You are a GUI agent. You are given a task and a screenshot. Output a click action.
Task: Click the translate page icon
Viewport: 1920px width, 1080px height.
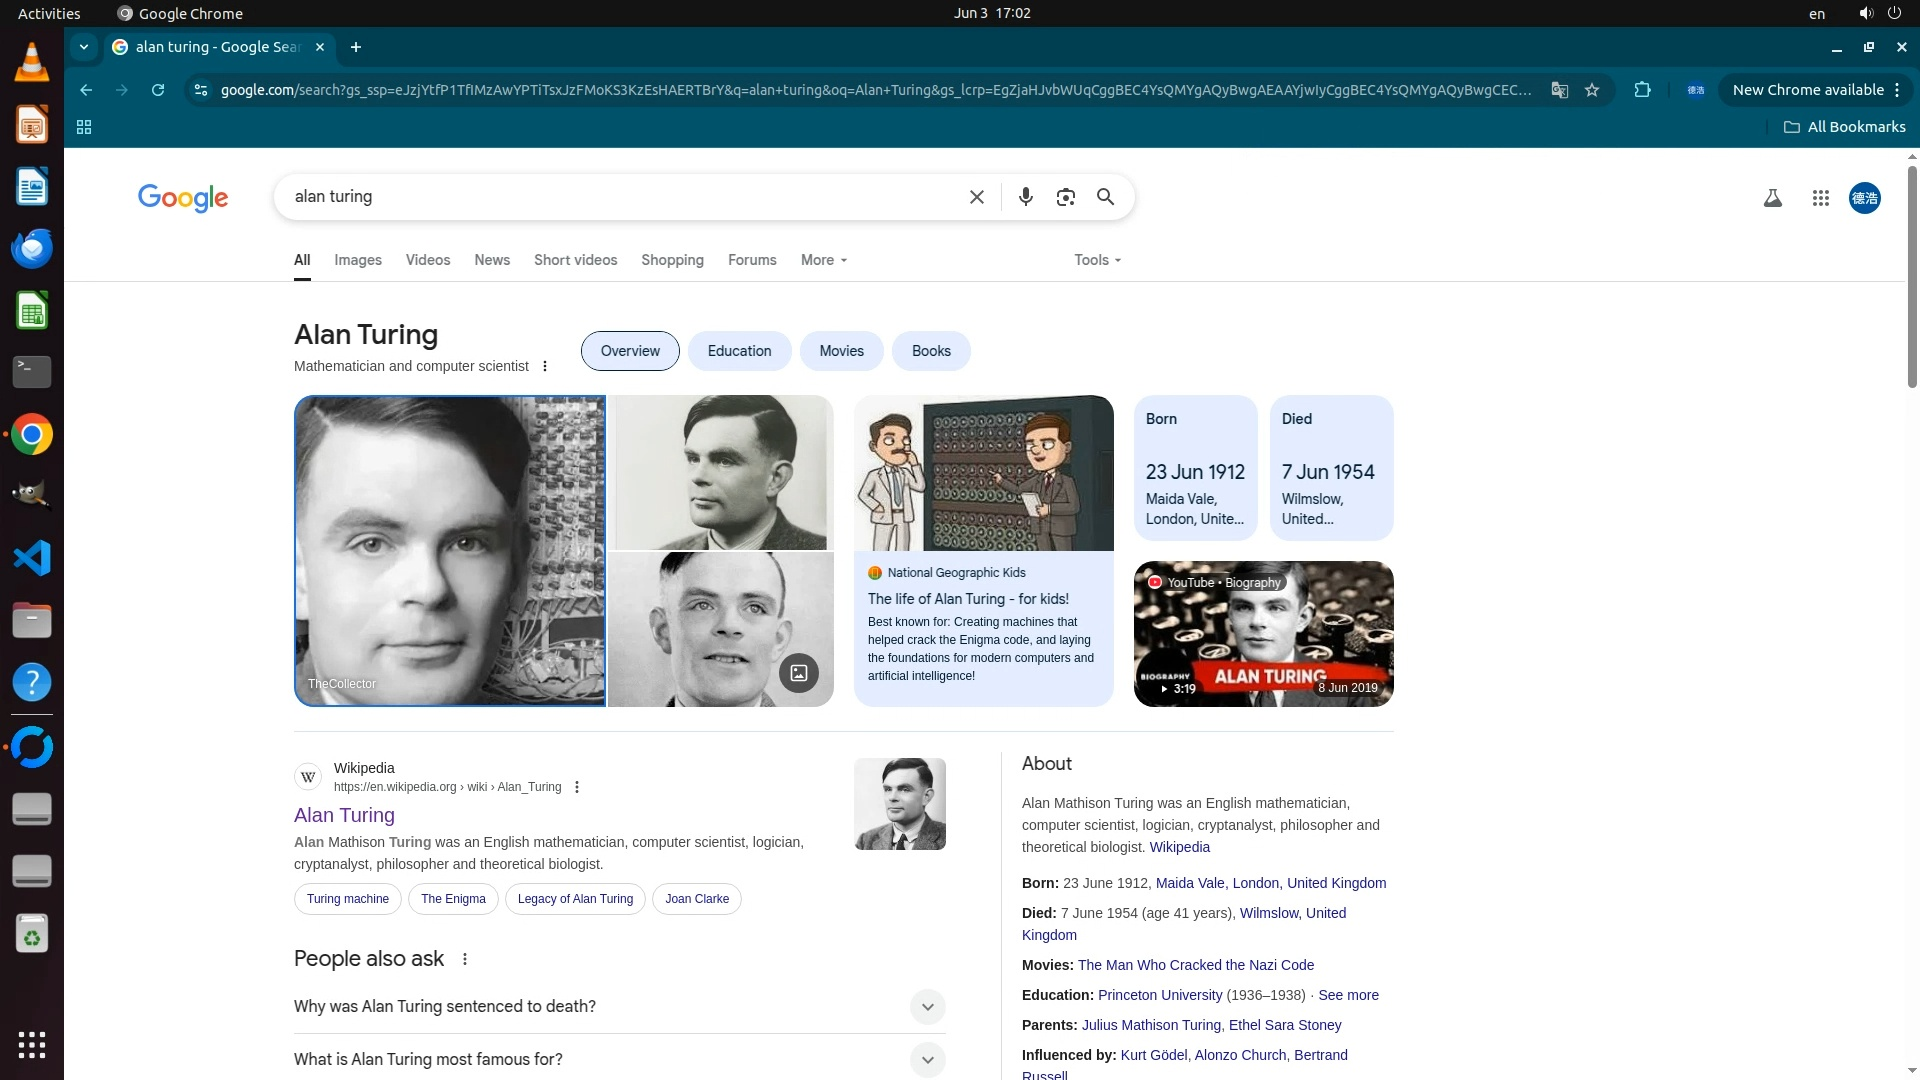[1559, 90]
